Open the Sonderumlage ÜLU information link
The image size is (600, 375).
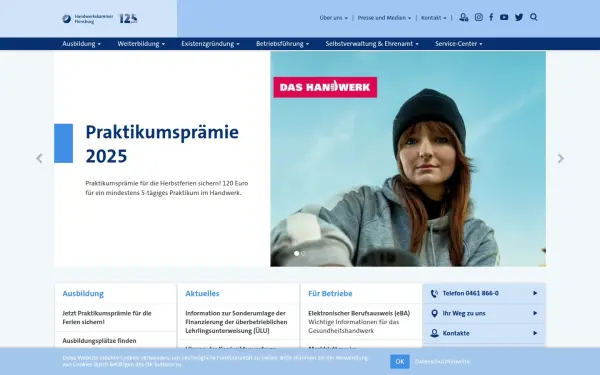tap(236, 322)
